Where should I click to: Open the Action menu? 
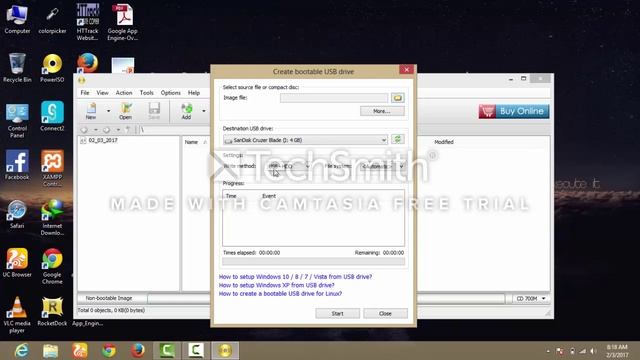pos(124,93)
